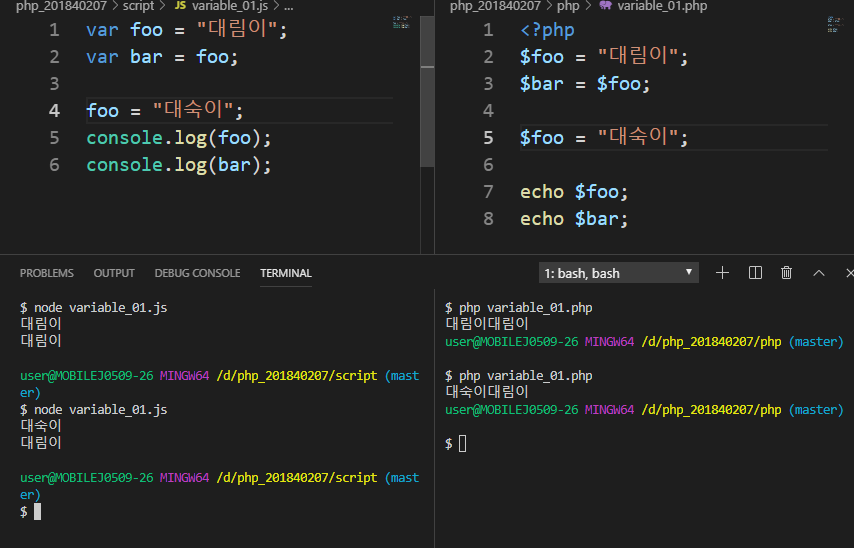The width and height of the screenshot is (854, 548).
Task: Click the right editor minimap
Action: pos(835,25)
